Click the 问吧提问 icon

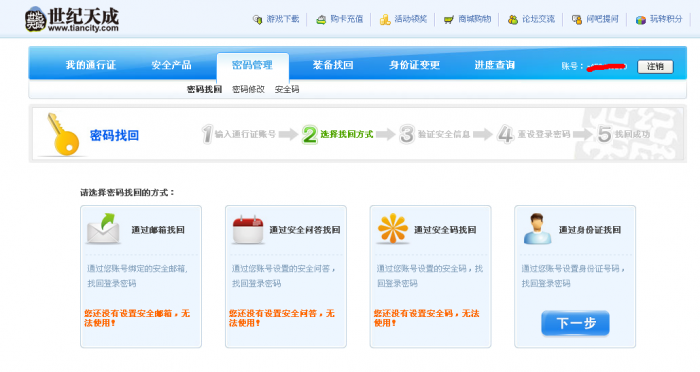click(577, 20)
